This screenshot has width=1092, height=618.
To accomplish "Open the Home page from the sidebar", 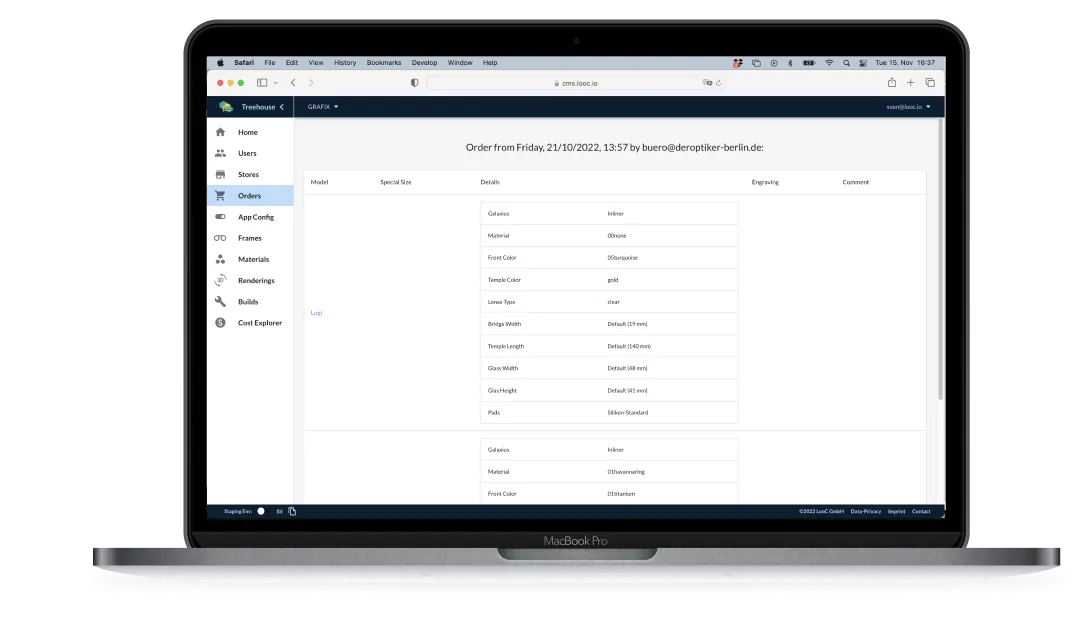I will point(250,132).
